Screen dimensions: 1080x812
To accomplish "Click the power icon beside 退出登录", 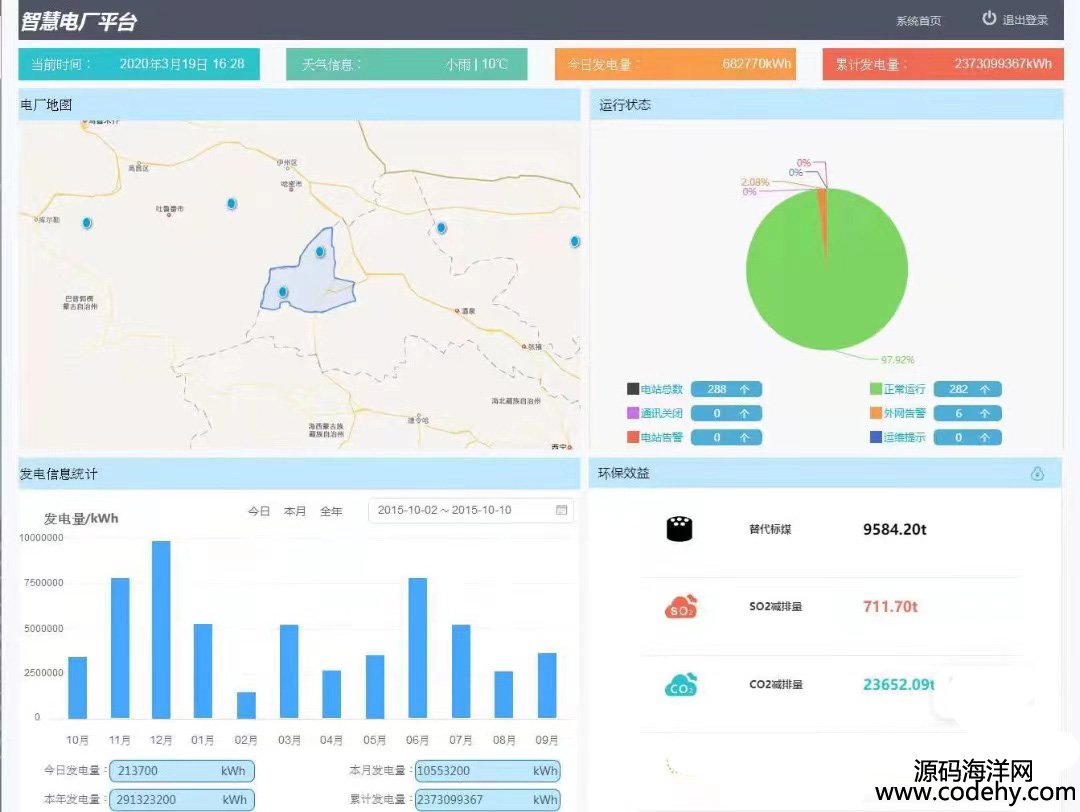I will click(x=988, y=19).
